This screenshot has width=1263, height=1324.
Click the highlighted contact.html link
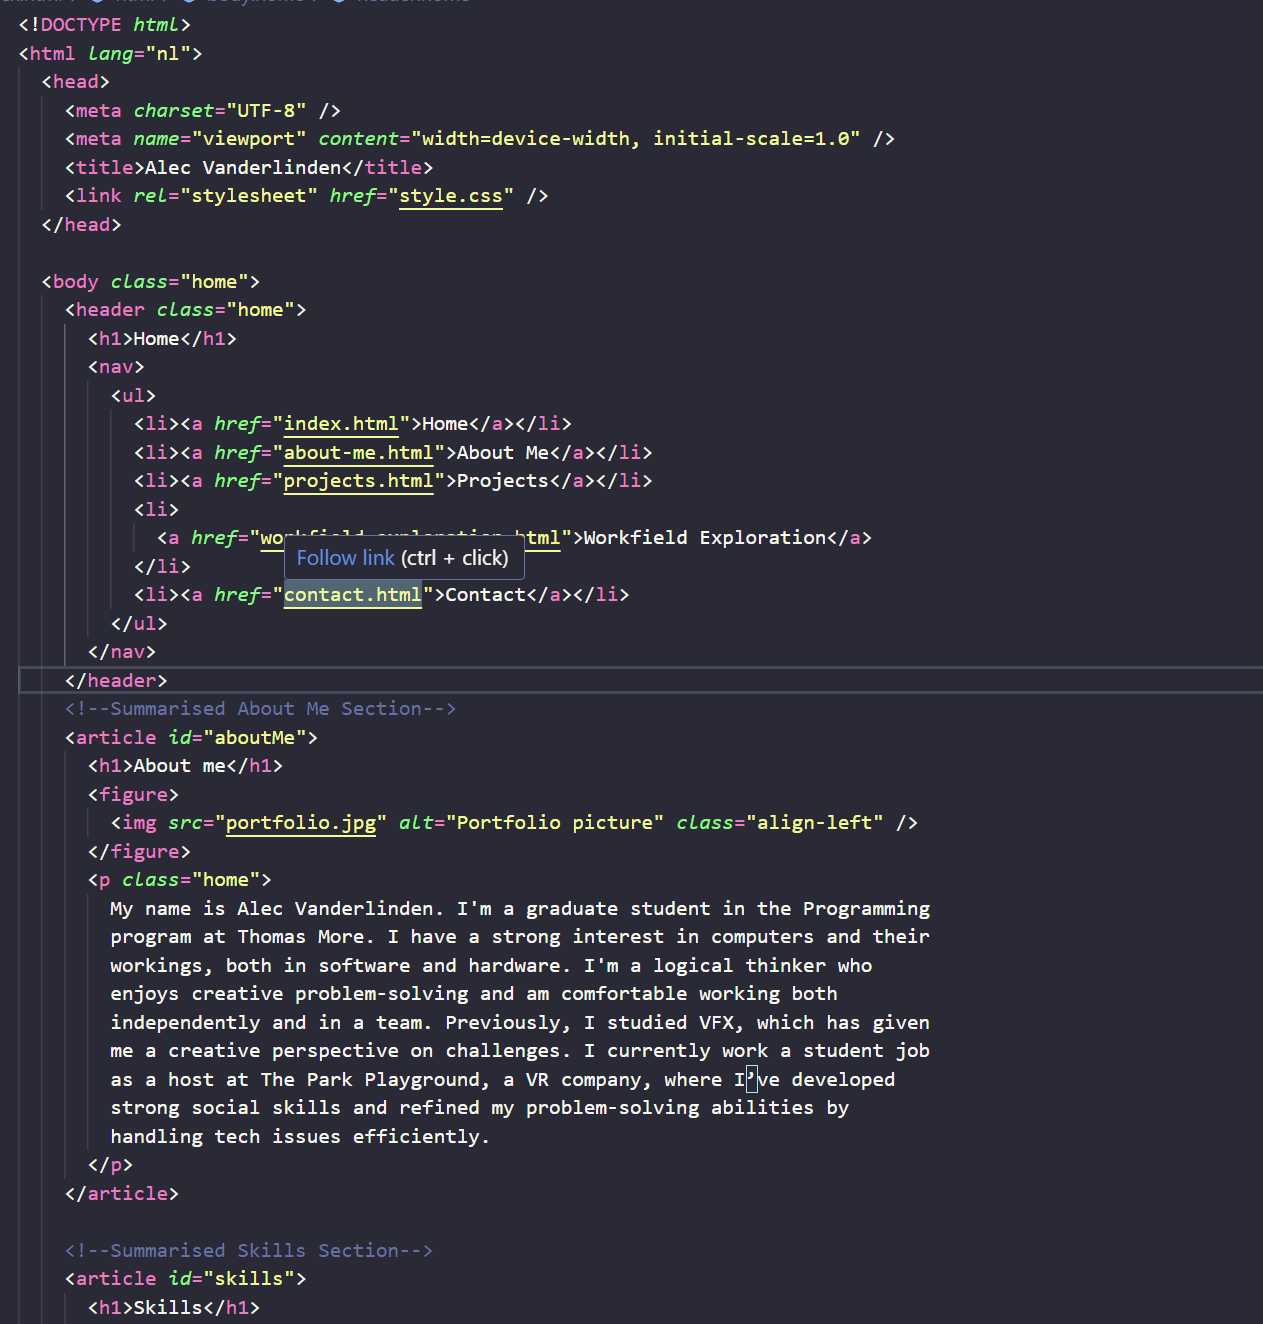click(352, 595)
